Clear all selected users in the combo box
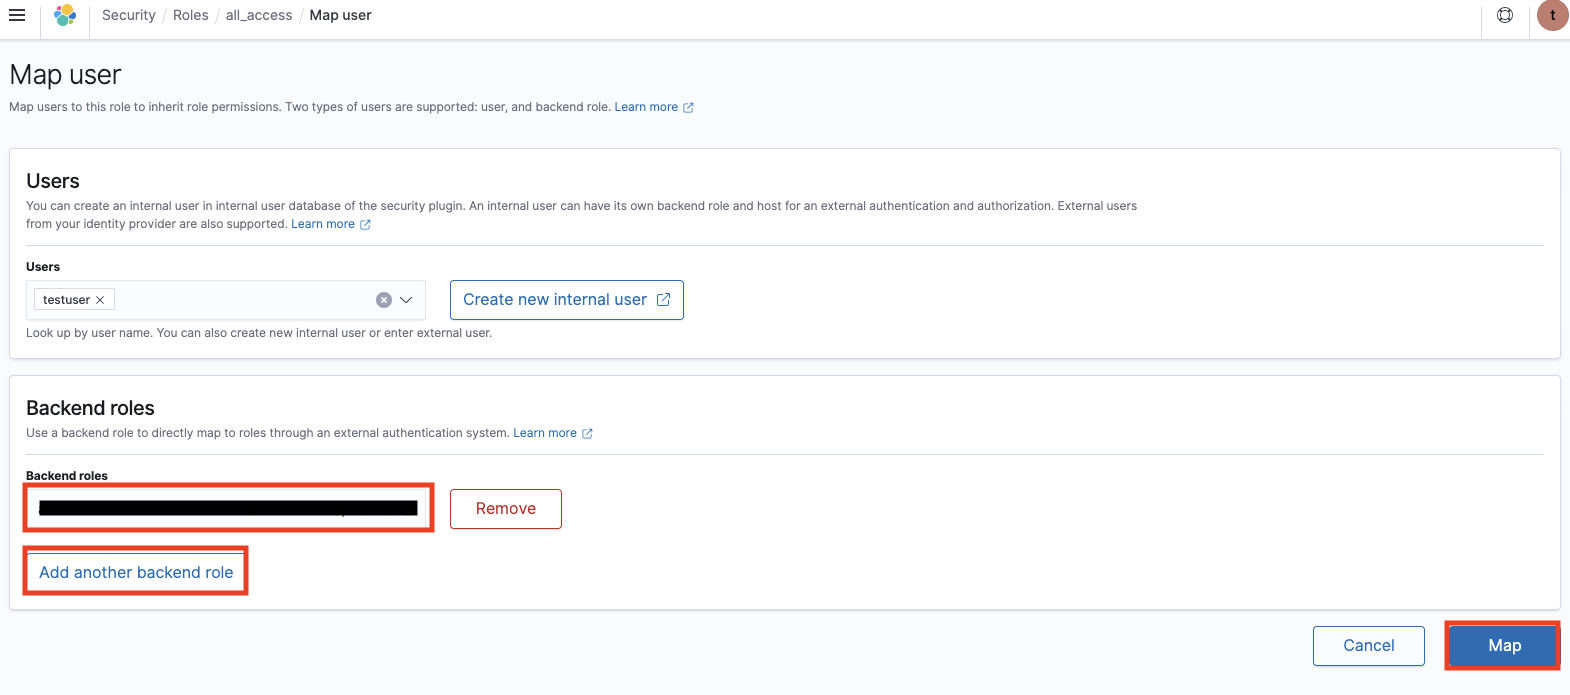1570x695 pixels. [x=383, y=300]
